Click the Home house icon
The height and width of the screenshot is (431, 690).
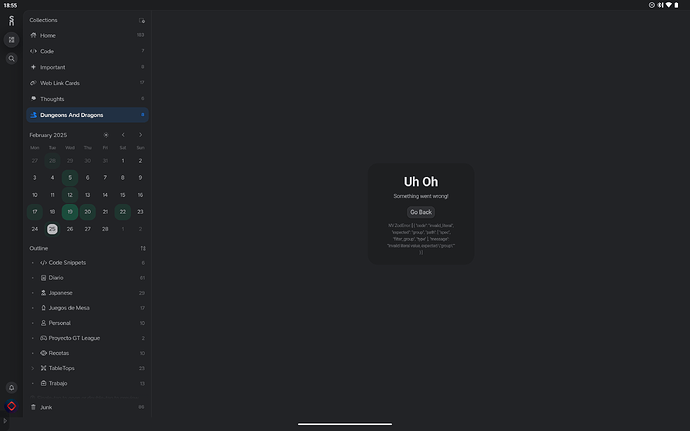pos(33,35)
